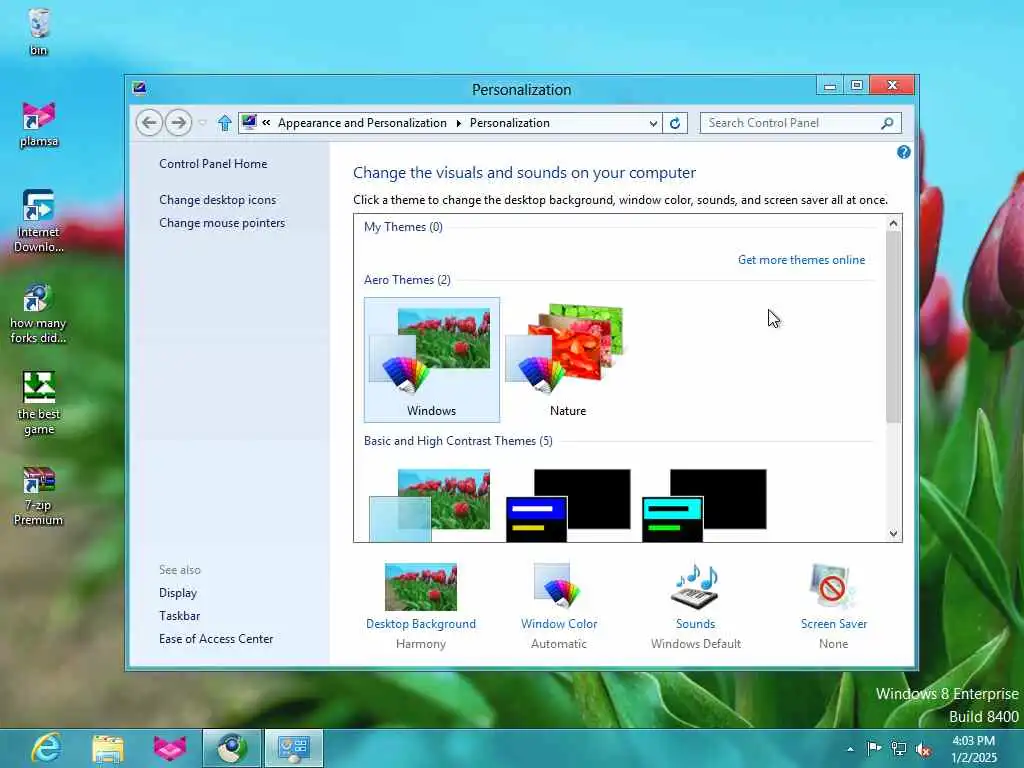Click the Personalization window title icon

(x=139, y=88)
